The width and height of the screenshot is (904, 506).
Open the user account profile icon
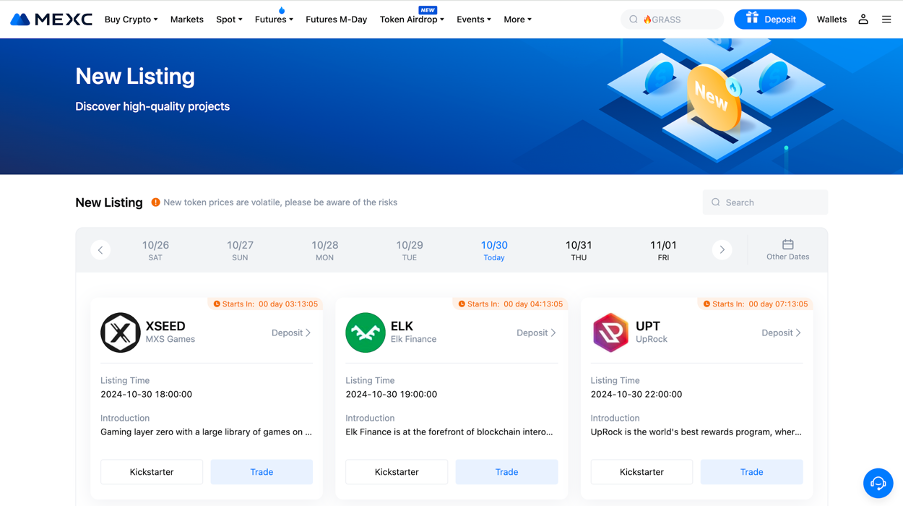863,19
